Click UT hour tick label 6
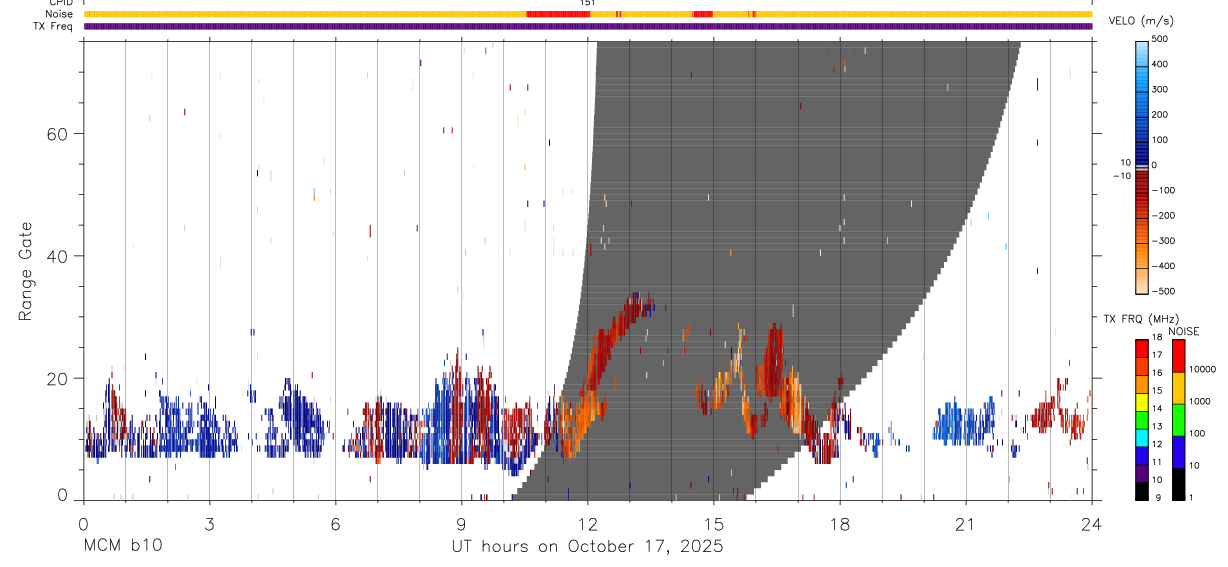 335,524
